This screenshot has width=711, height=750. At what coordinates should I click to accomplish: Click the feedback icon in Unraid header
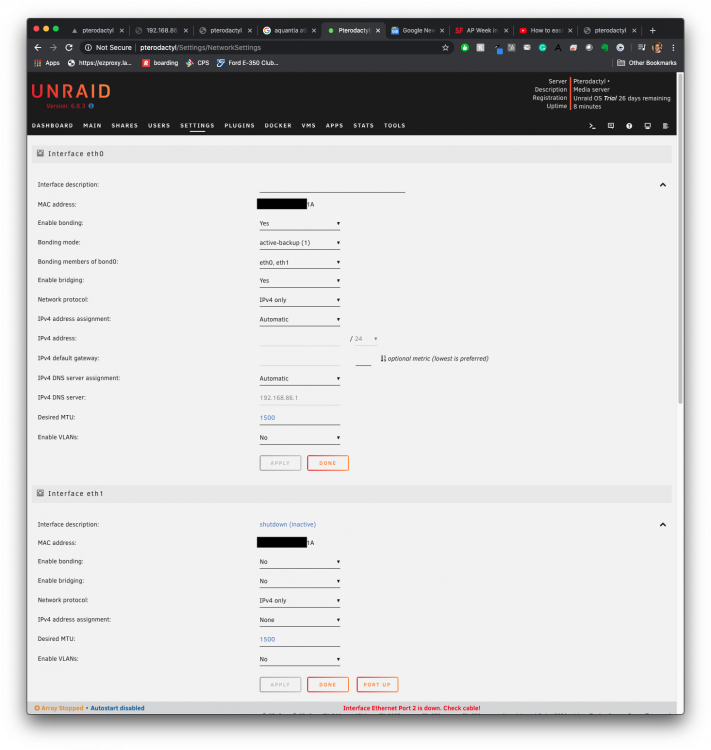coord(611,126)
